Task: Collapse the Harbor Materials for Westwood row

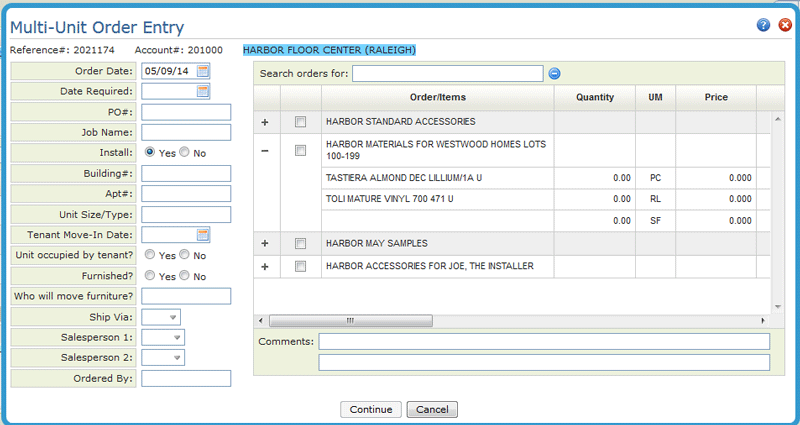Action: pos(266,151)
